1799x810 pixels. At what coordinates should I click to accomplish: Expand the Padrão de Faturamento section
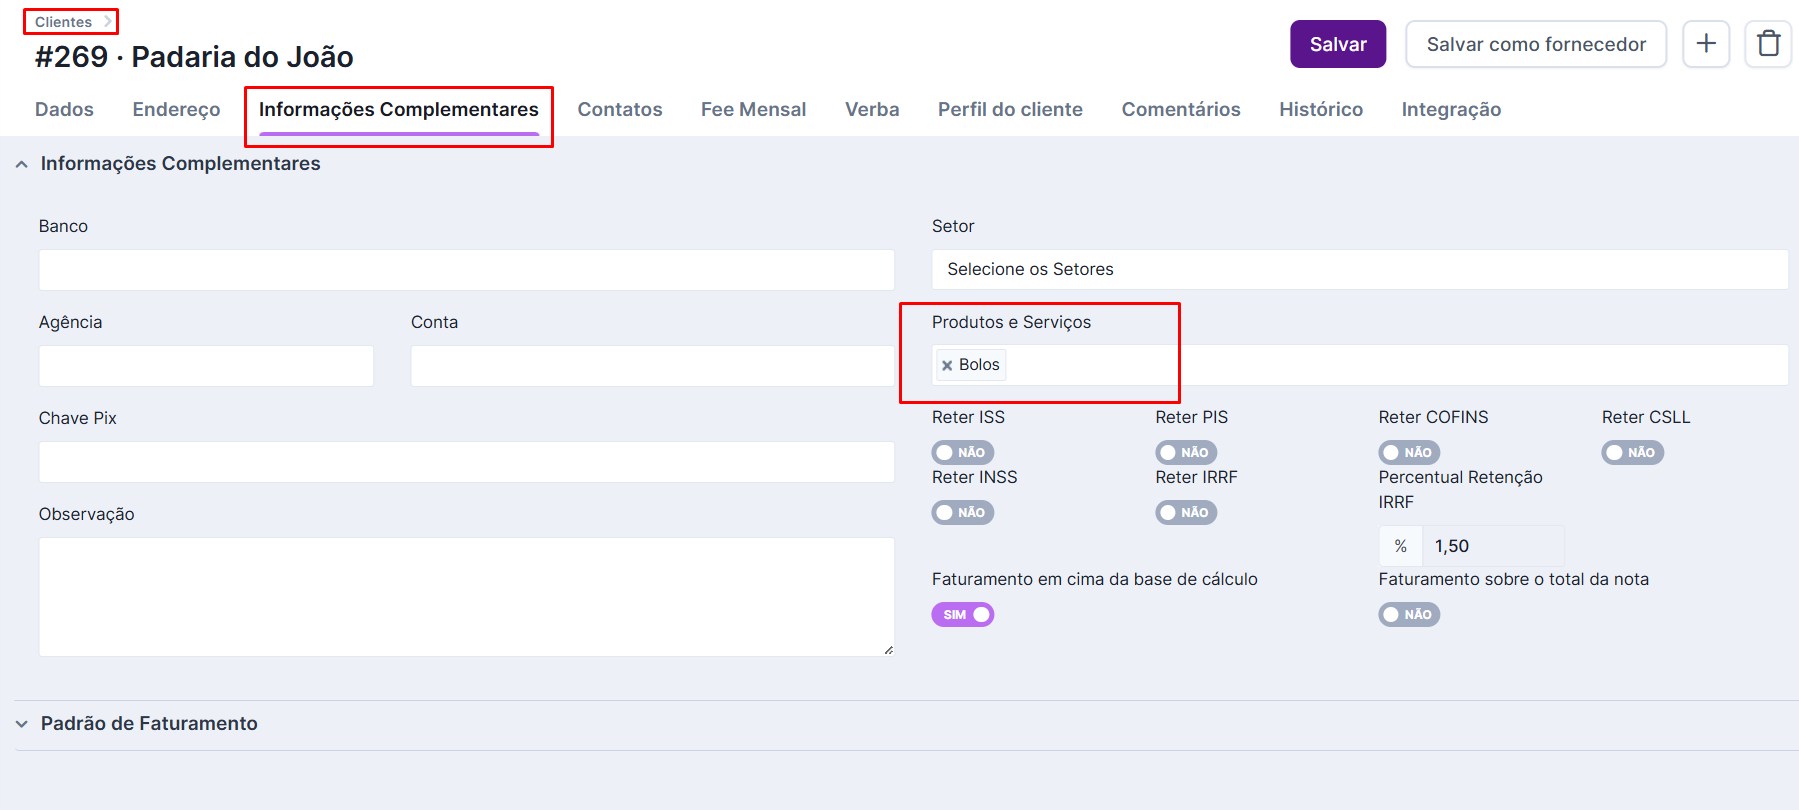click(x=22, y=724)
